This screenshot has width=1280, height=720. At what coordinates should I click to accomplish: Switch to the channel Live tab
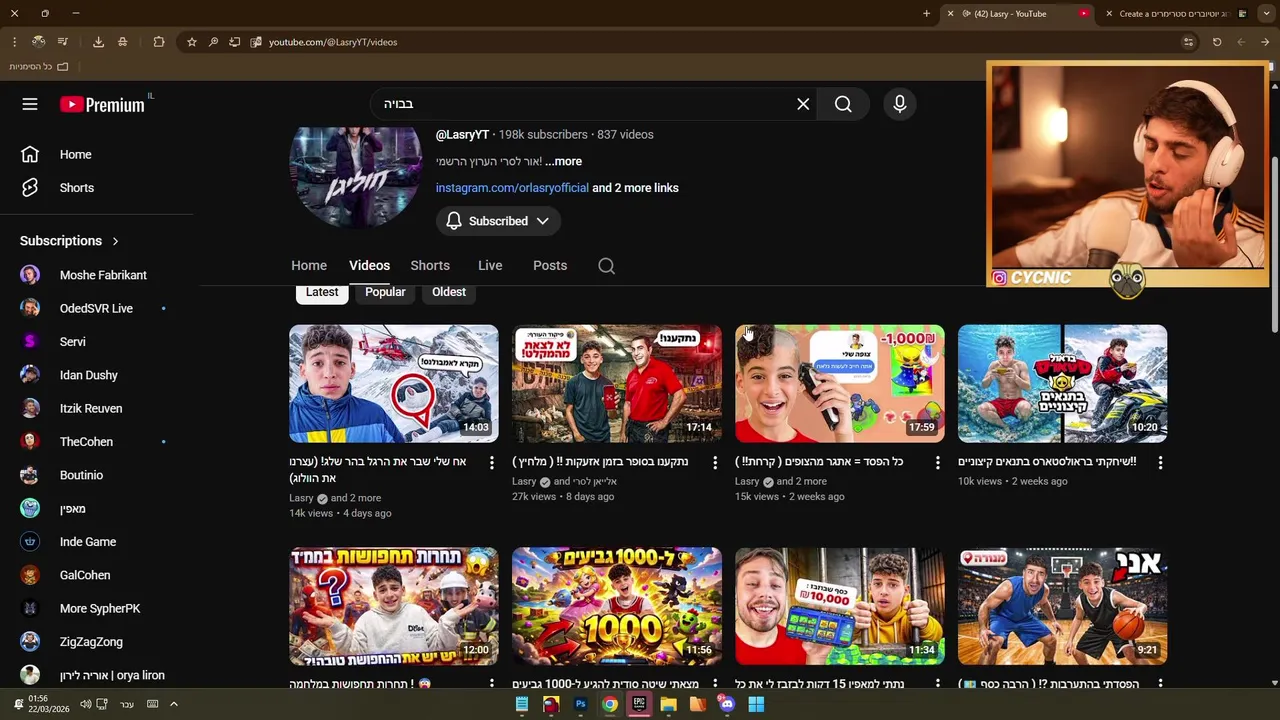click(490, 266)
